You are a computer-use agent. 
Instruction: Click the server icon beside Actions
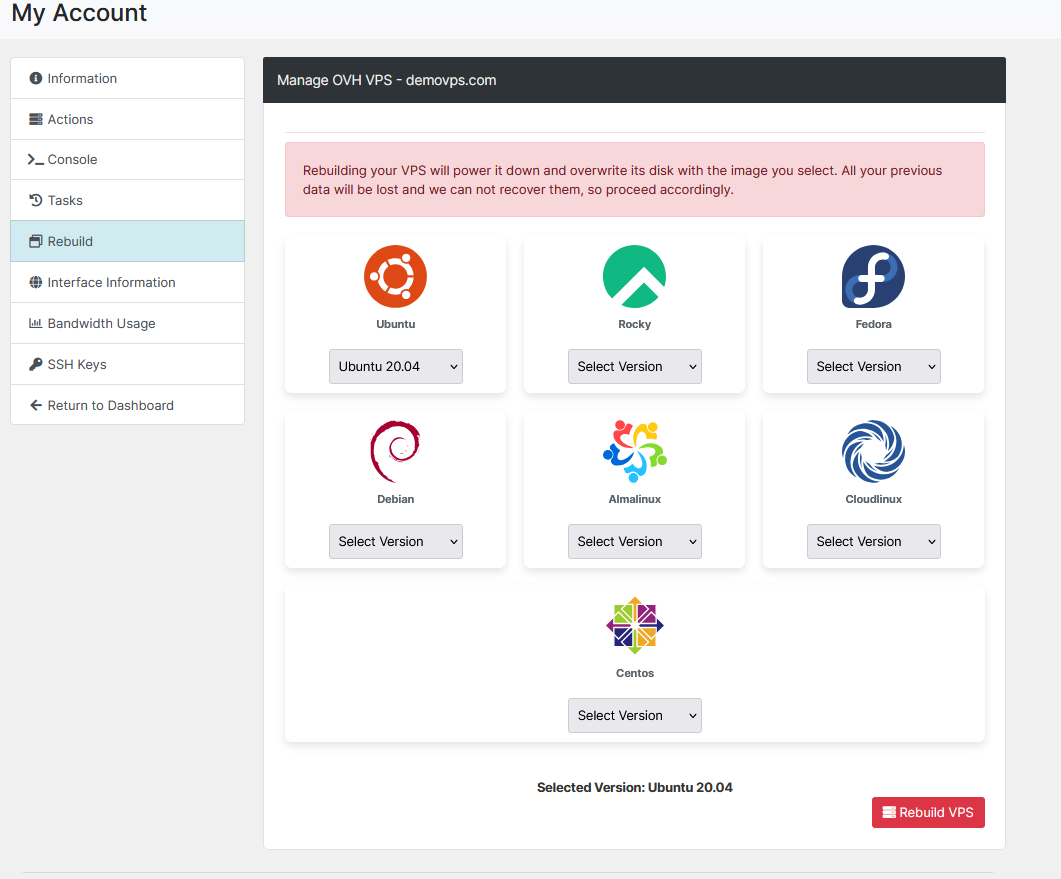tap(36, 119)
